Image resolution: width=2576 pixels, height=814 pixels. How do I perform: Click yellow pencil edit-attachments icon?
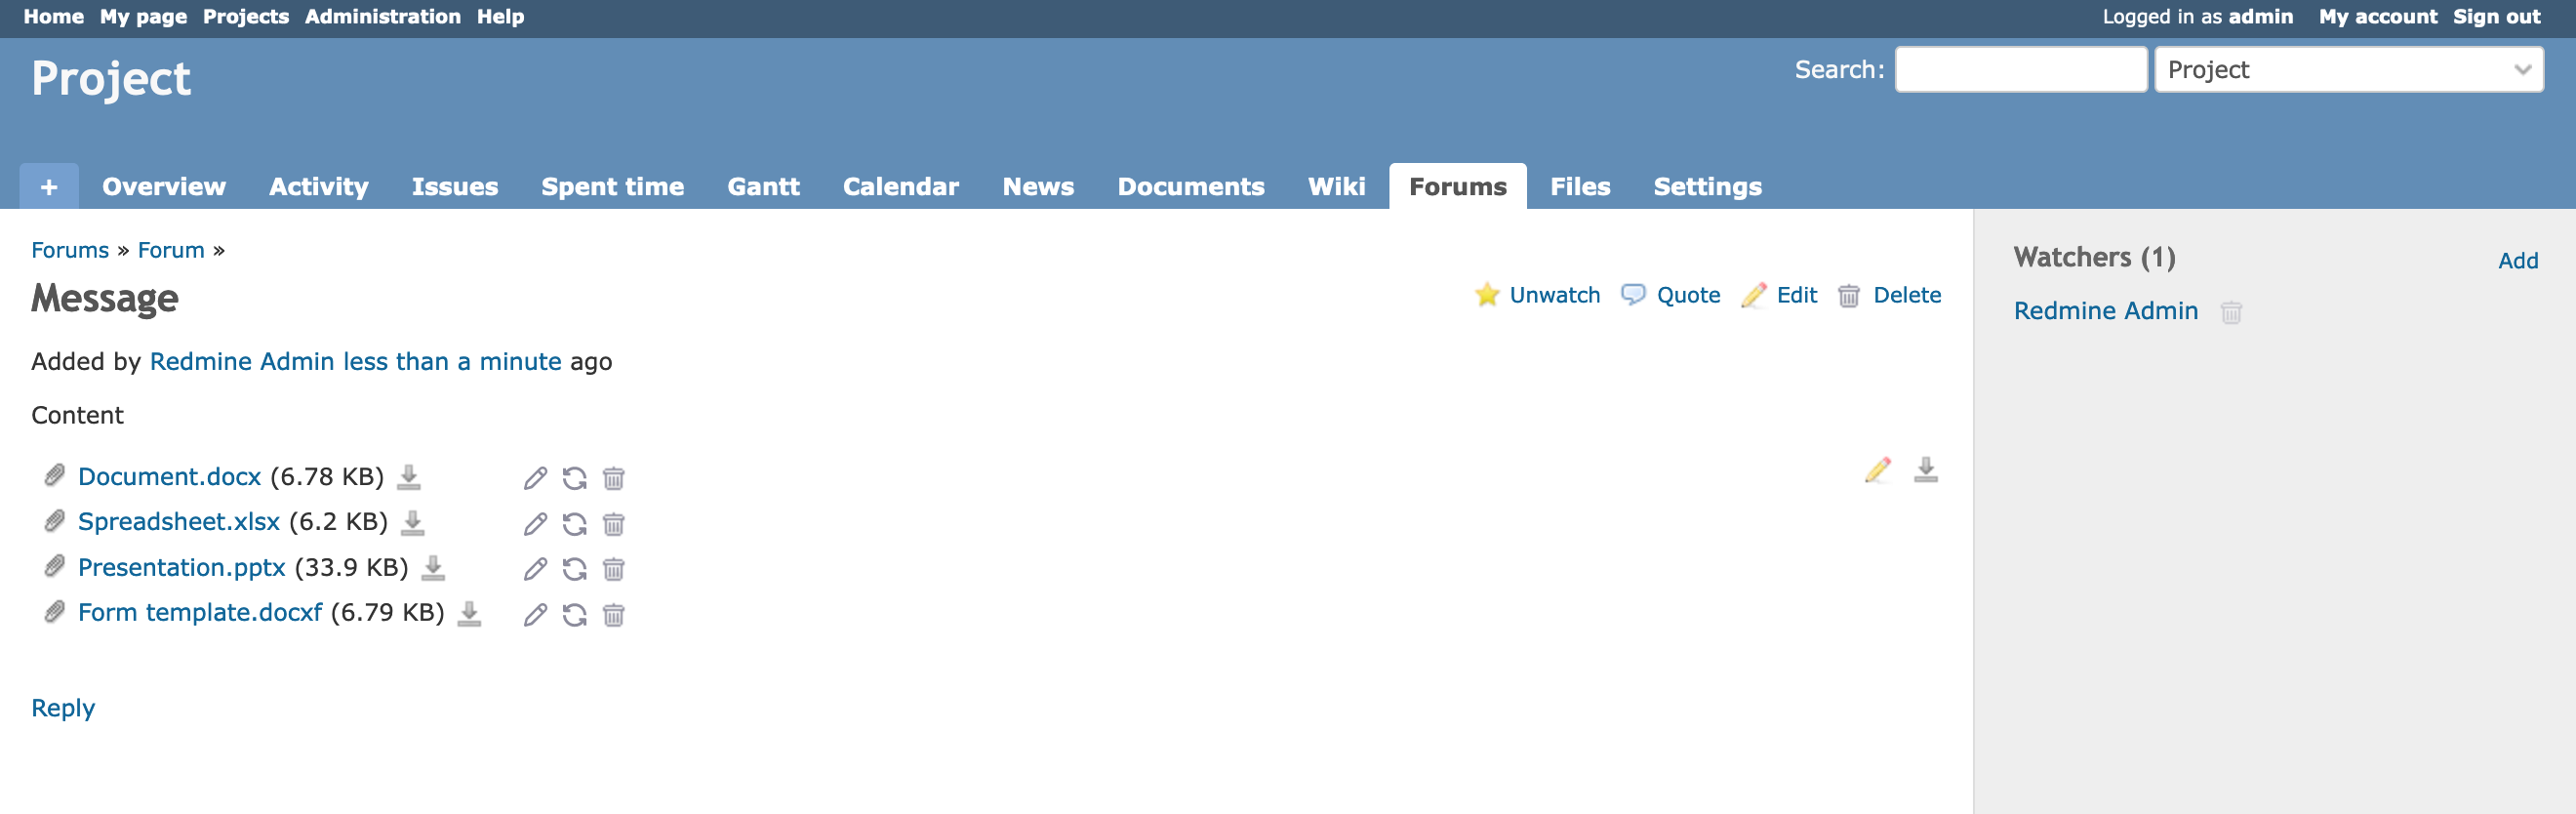1878,470
